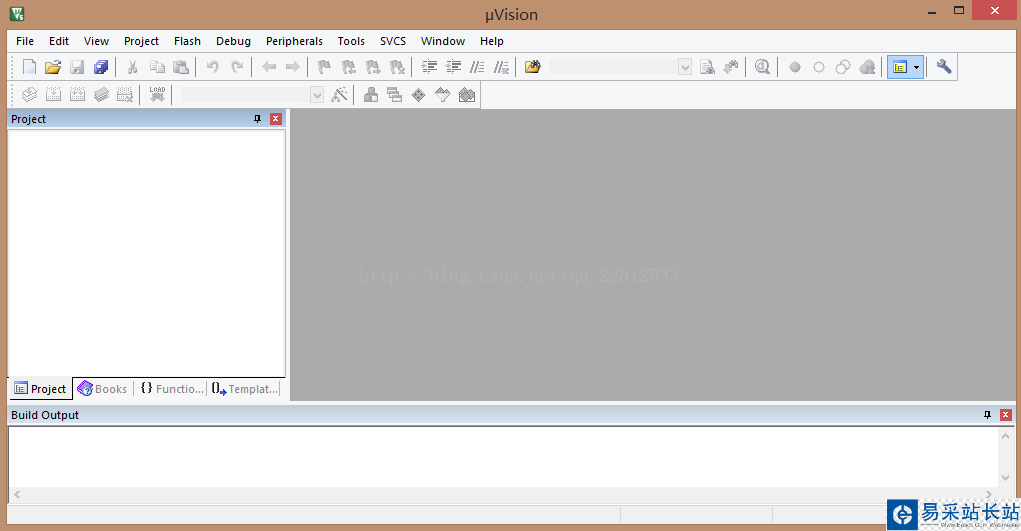This screenshot has width=1021, height=531.
Task: Click the Undo arrow icon
Action: point(212,66)
